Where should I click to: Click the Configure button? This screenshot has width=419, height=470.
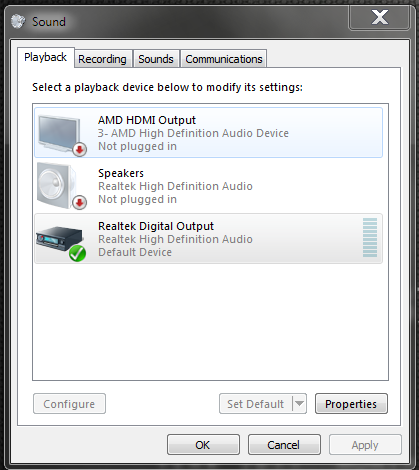[x=69, y=404]
